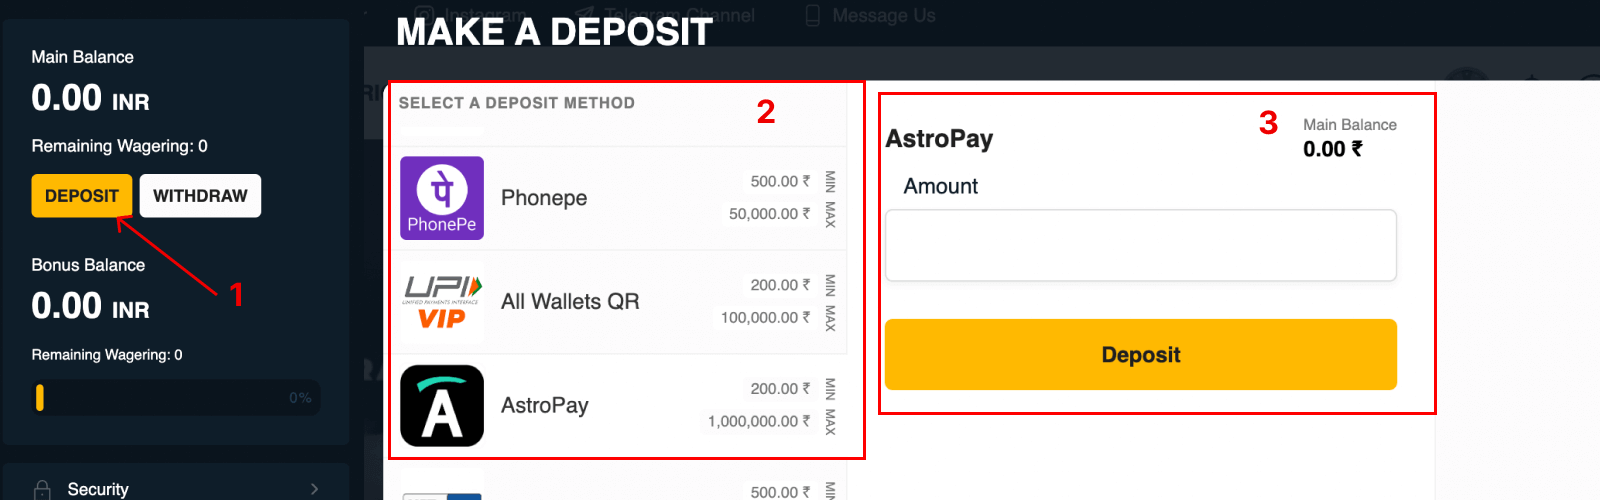Click the partially visible payment logo at bottom
Viewport: 1600px width, 500px height.
tap(442, 490)
